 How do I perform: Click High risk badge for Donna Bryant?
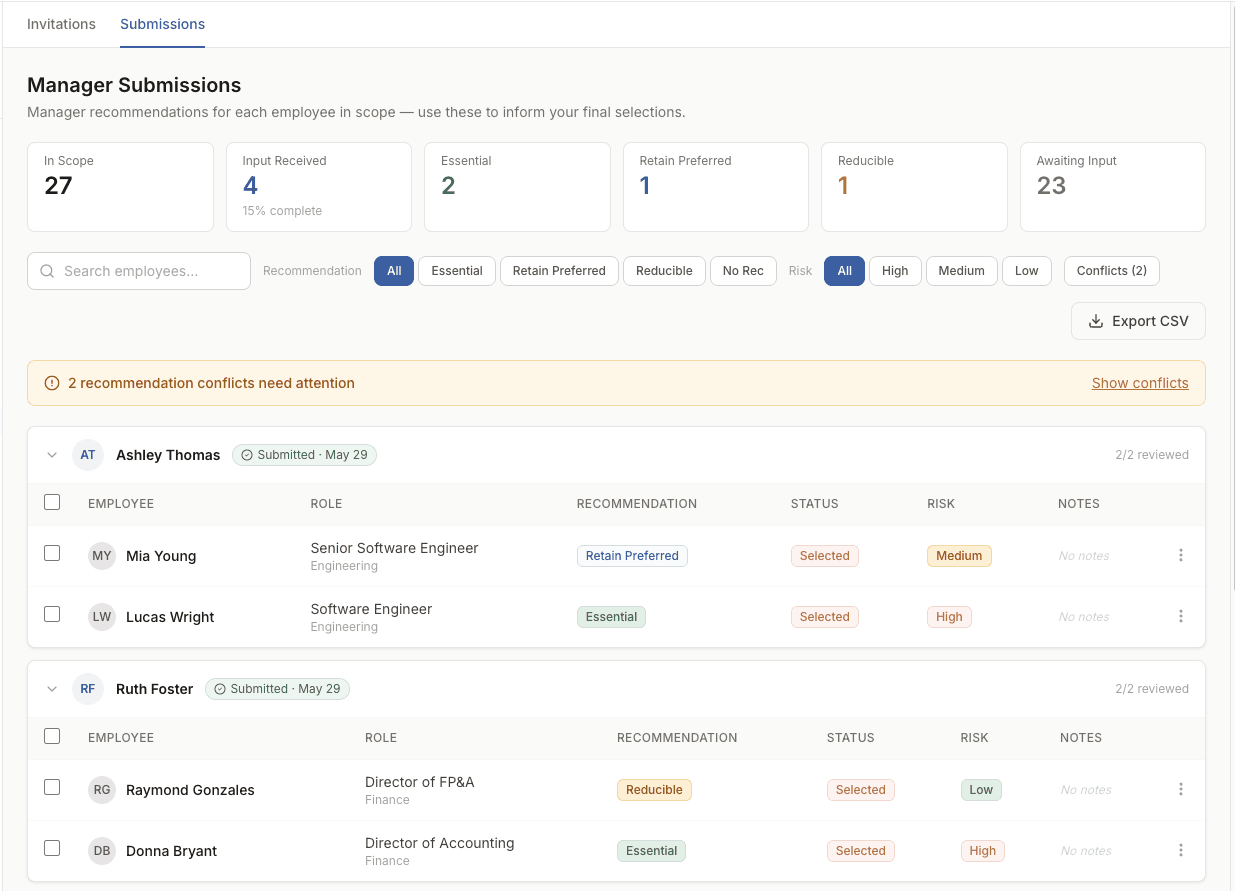pos(983,851)
